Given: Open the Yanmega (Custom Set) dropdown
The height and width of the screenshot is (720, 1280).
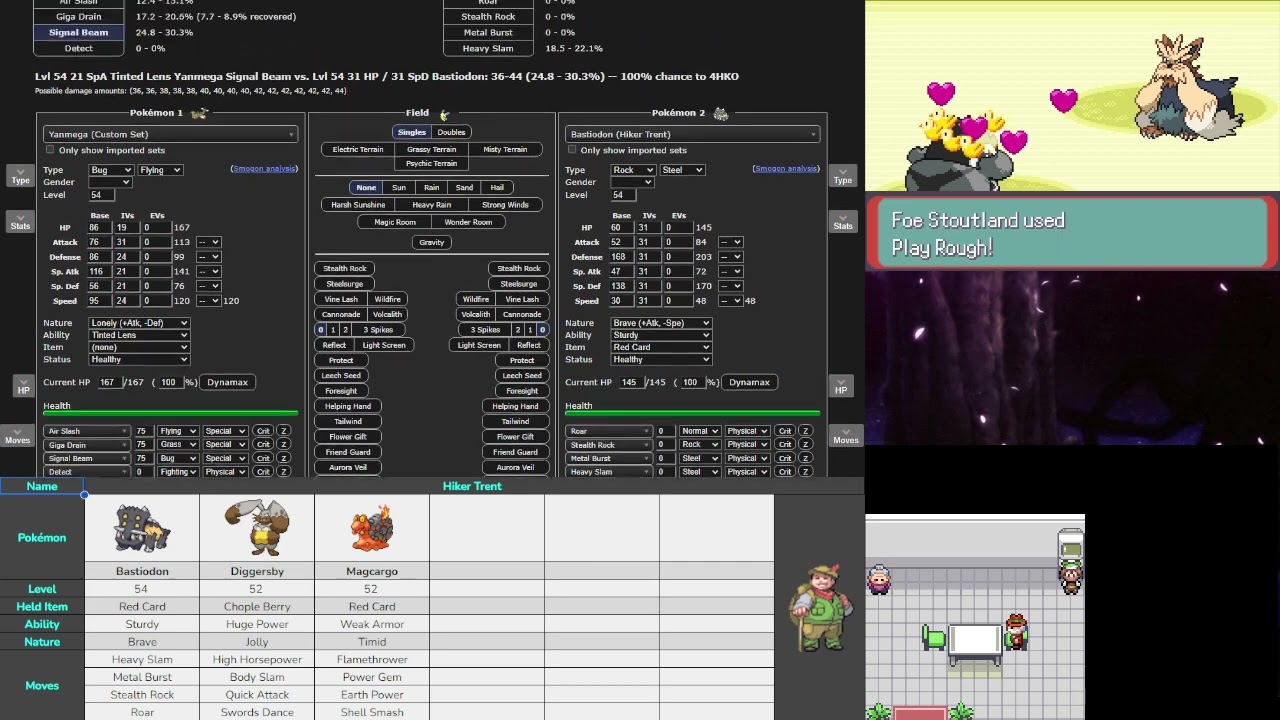Looking at the screenshot, I should point(170,134).
